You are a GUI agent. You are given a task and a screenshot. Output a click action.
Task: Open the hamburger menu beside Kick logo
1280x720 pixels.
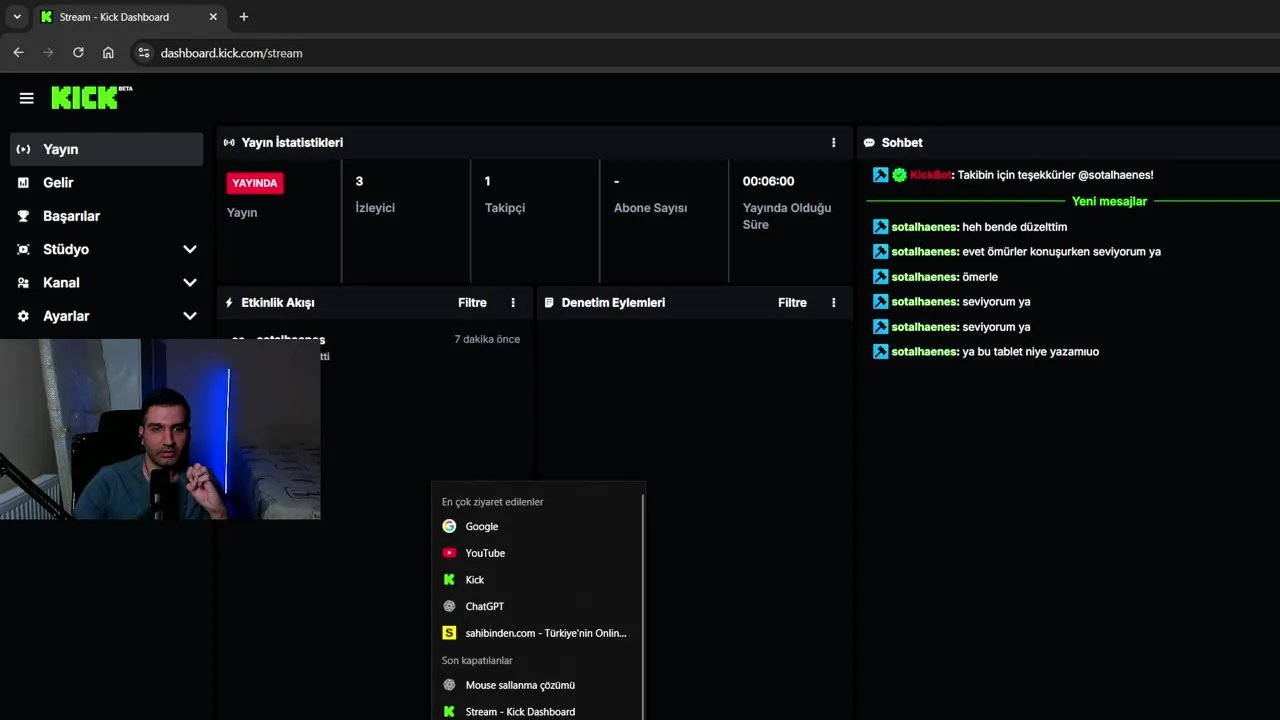(27, 98)
